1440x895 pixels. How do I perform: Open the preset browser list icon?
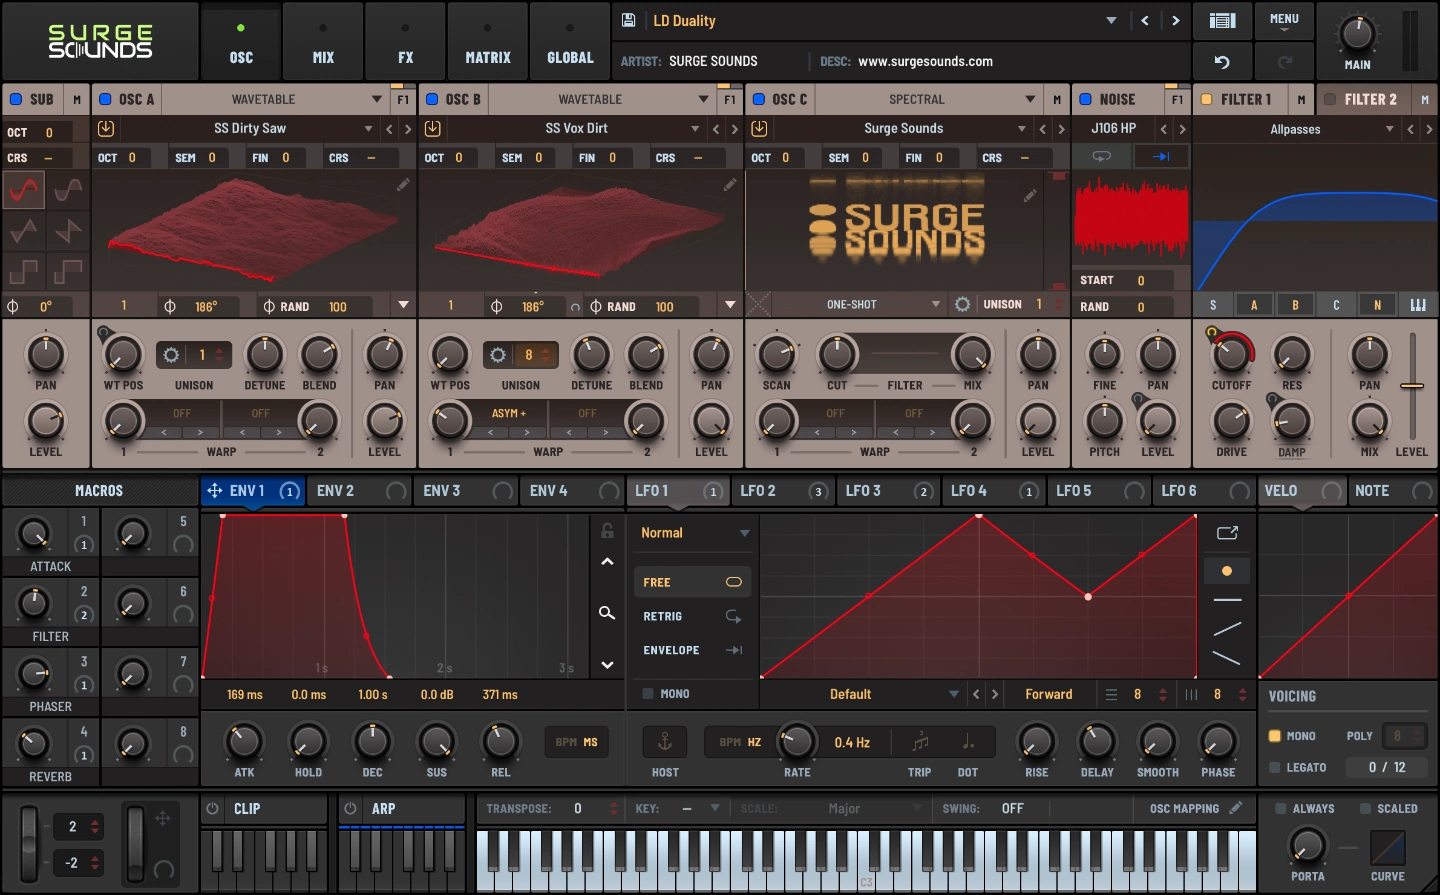point(1222,20)
